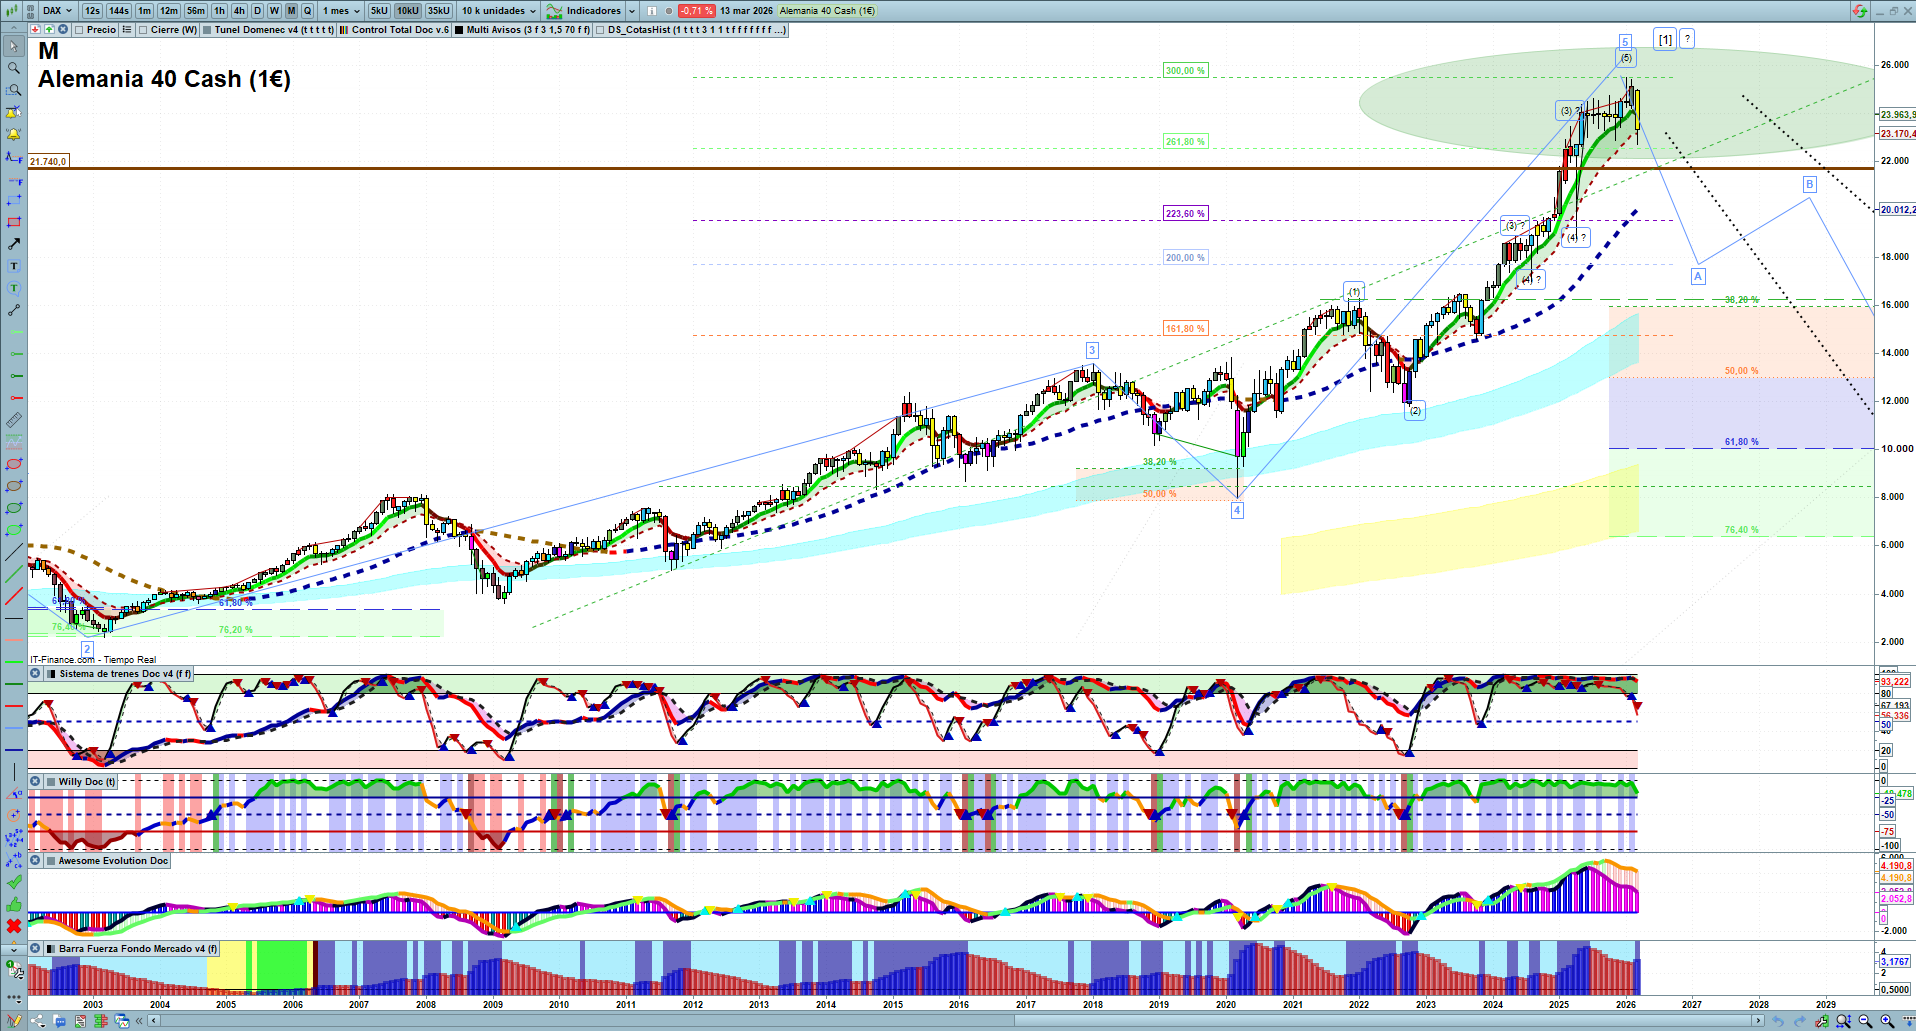Toggle the Precio checkbox

click(80, 30)
